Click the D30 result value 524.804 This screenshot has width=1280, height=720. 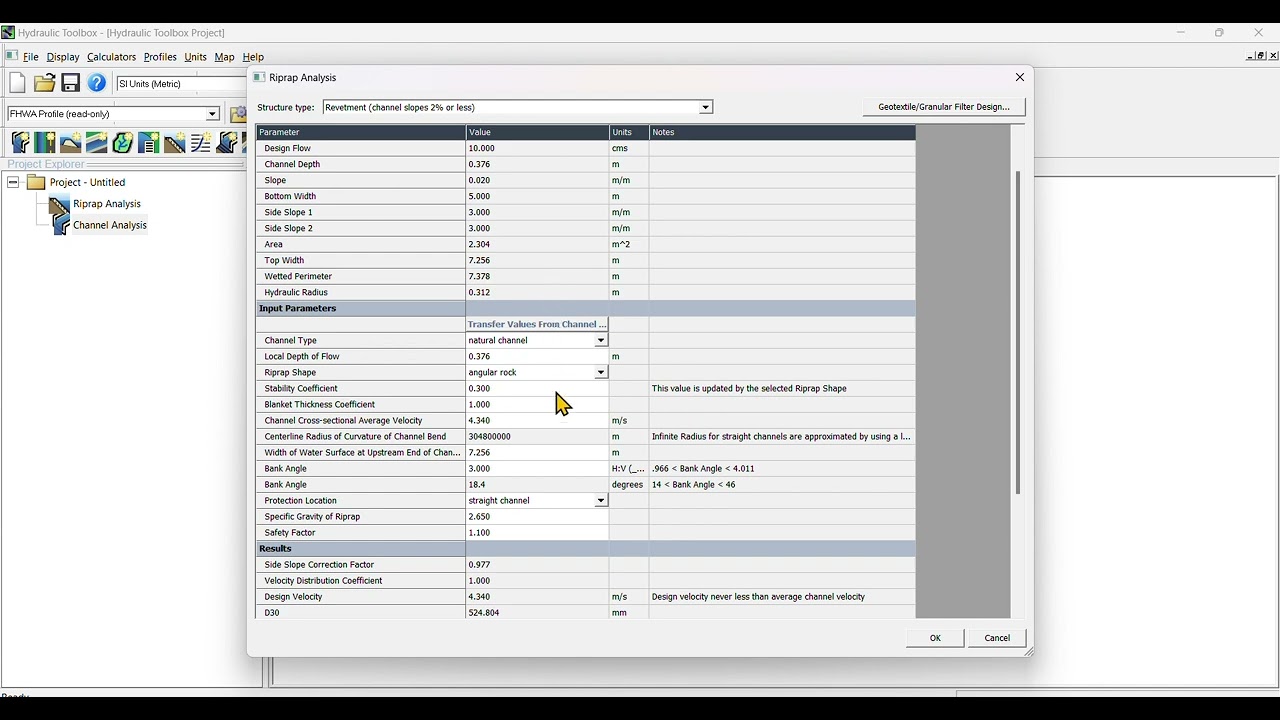coord(537,612)
